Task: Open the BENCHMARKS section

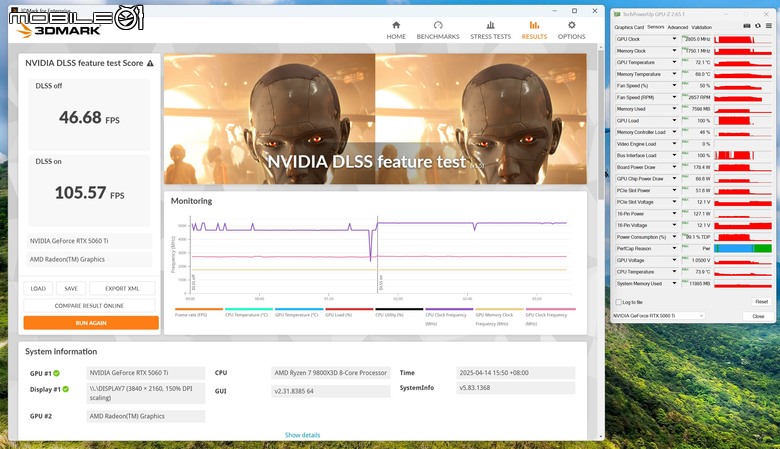Action: (438, 30)
